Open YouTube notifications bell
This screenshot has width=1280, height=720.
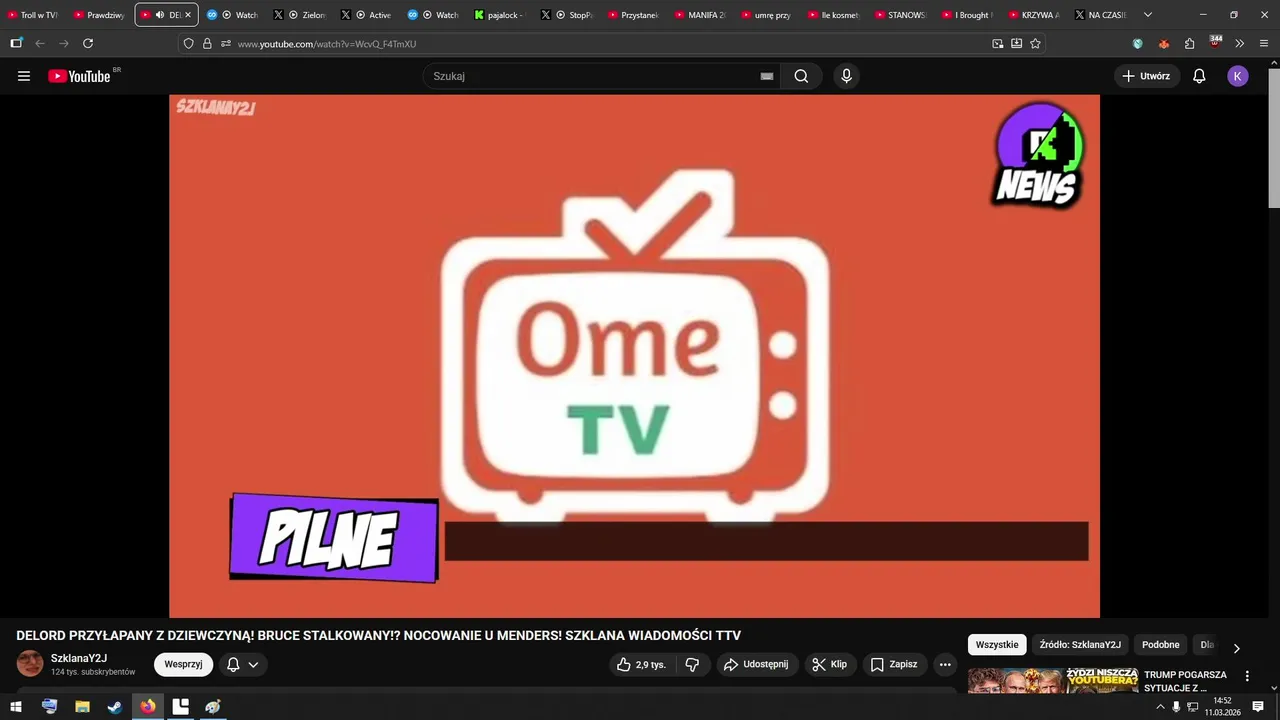[1199, 76]
